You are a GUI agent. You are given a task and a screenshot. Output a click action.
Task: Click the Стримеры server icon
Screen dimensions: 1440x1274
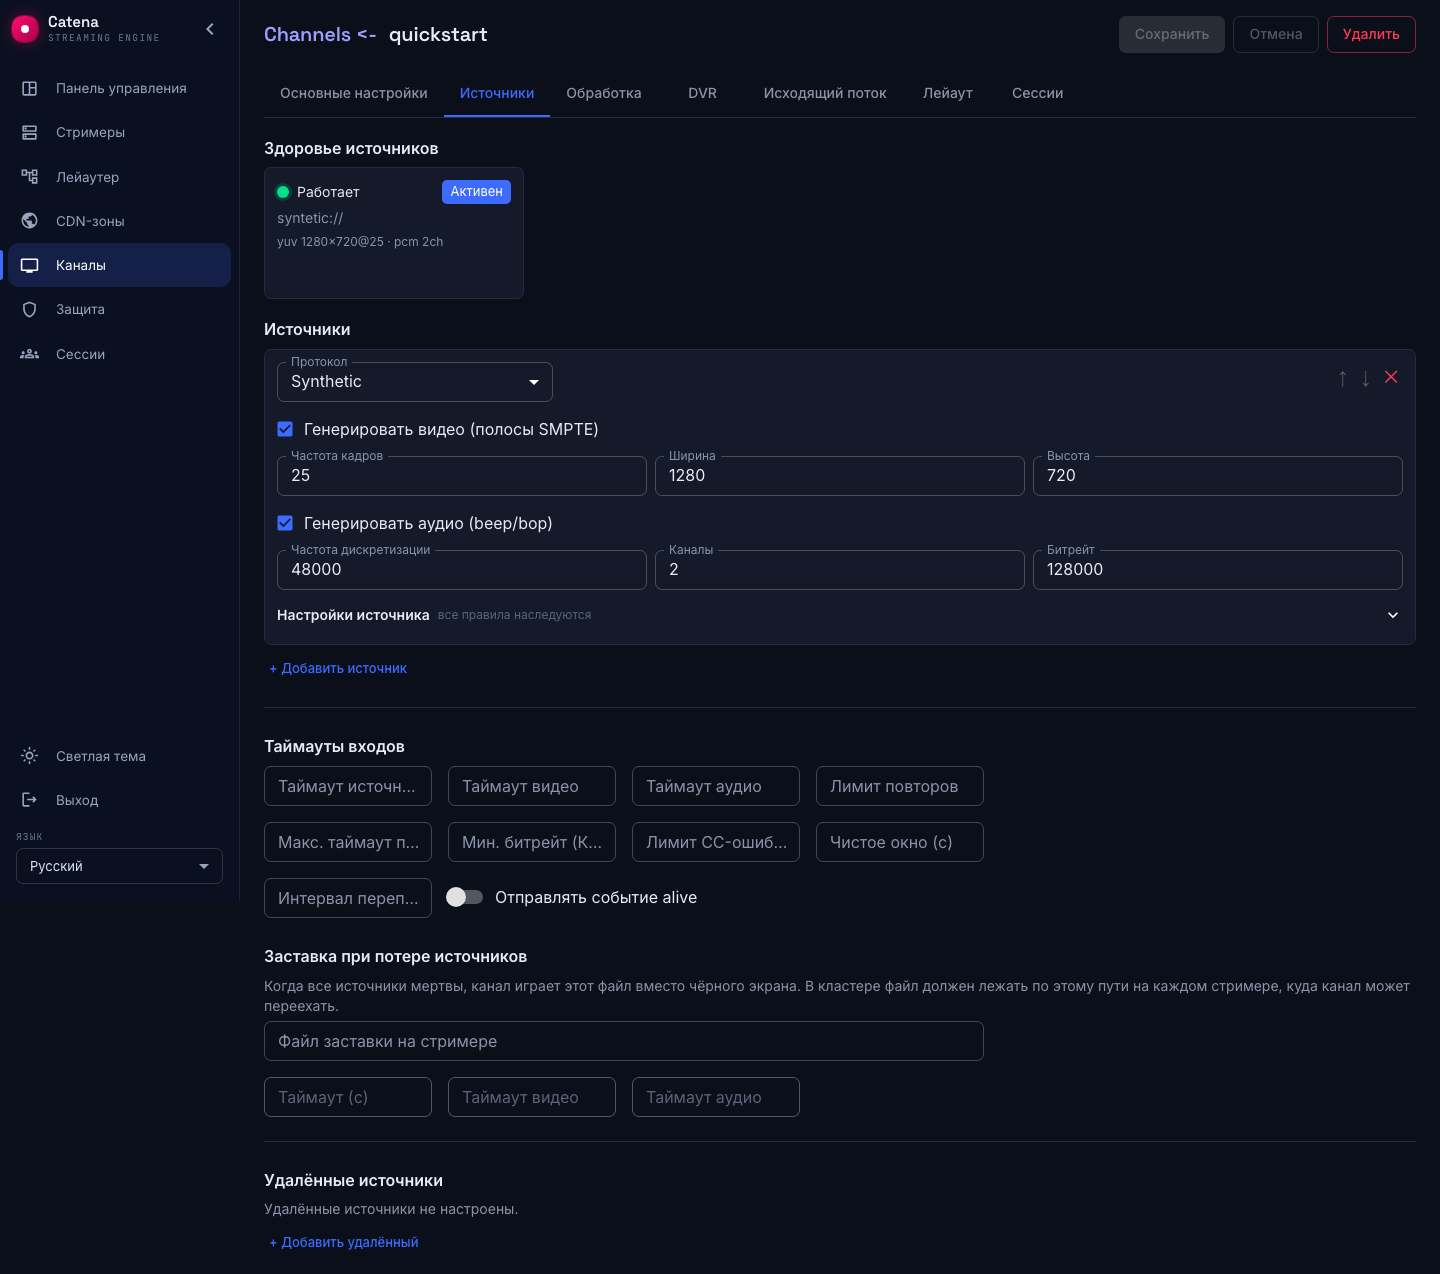[30, 132]
